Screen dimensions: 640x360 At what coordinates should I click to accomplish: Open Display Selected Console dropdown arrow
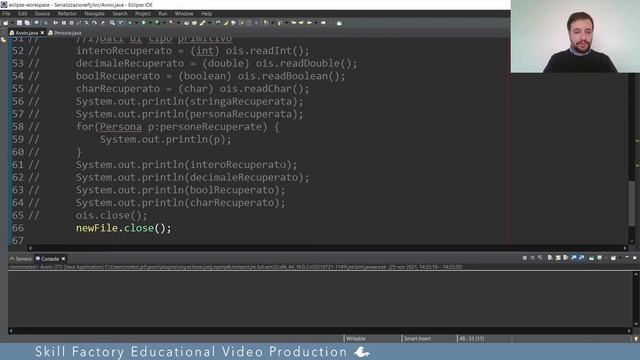(x=606, y=258)
